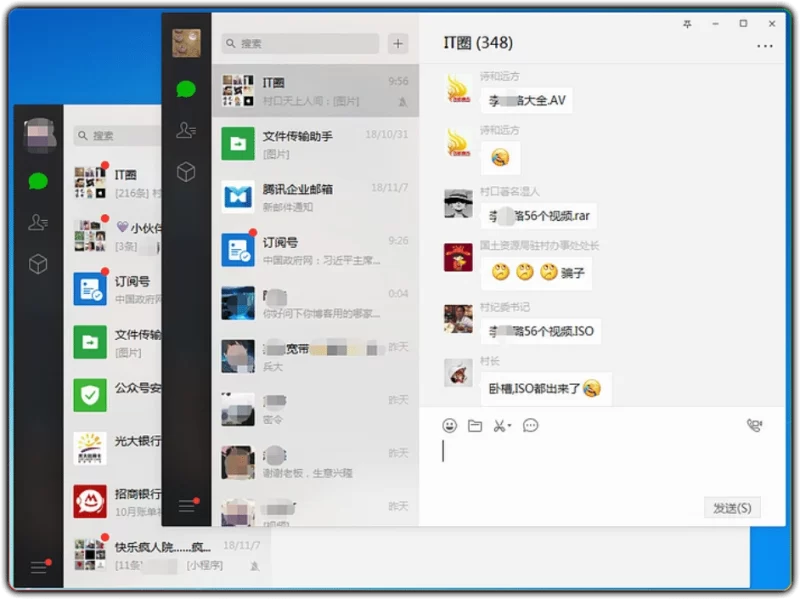Click + to open the new chat menu

pos(398,43)
